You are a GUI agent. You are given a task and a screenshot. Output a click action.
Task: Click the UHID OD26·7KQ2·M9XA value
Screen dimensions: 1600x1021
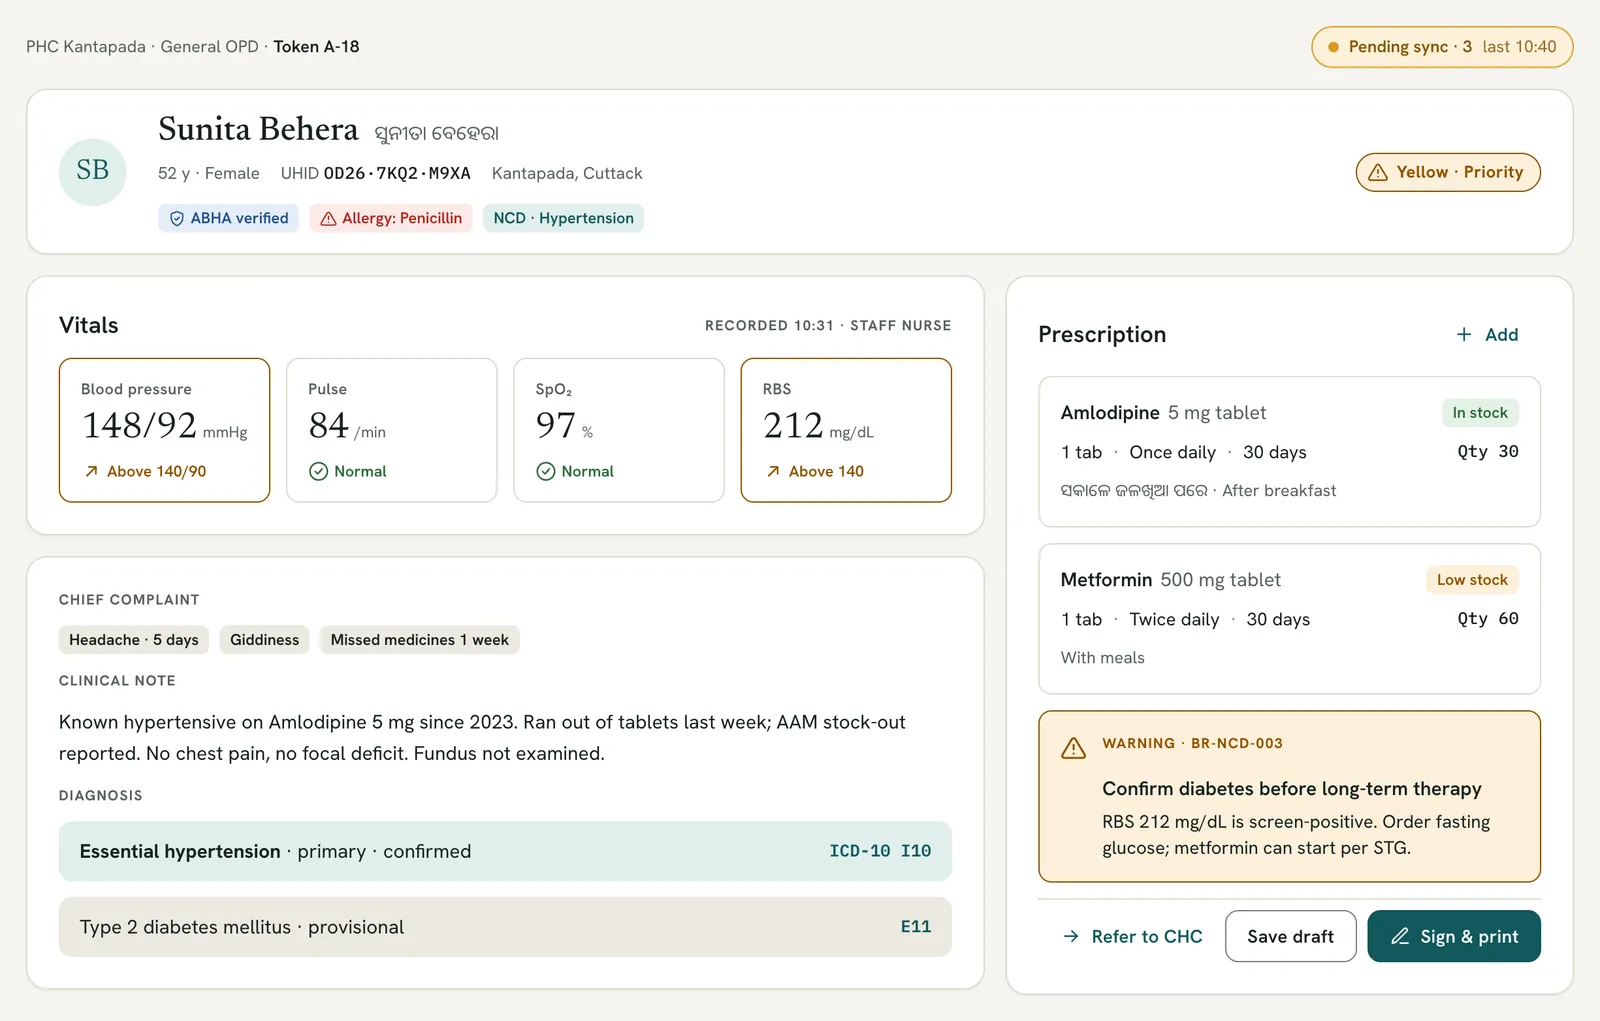click(x=397, y=173)
